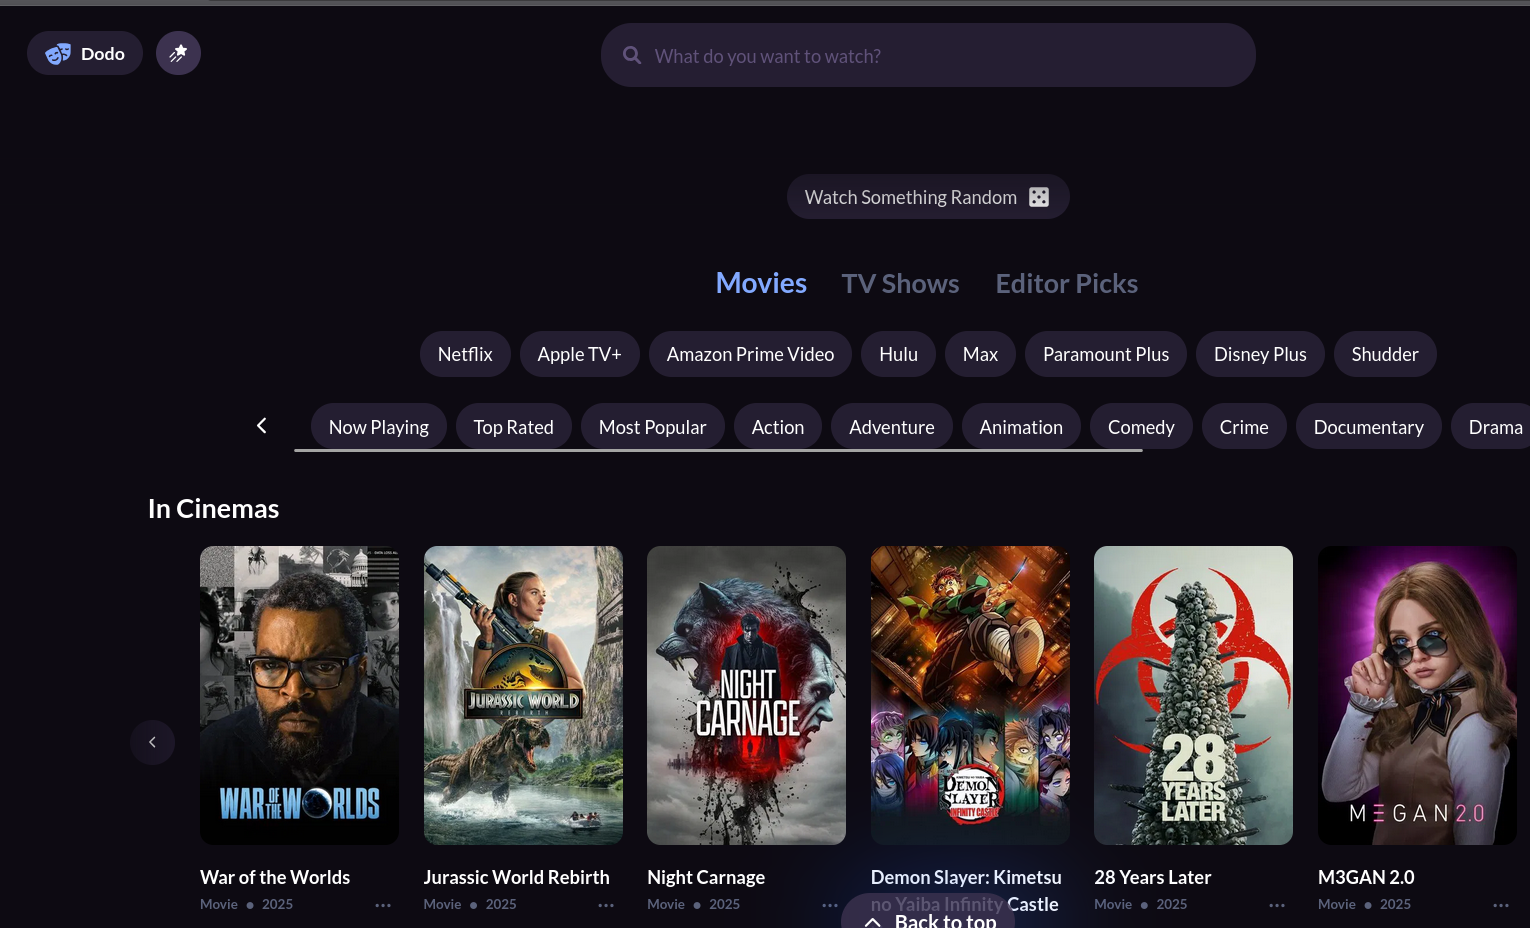The image size is (1530, 928).
Task: Open options menu for War of the Worlds
Action: [383, 905]
